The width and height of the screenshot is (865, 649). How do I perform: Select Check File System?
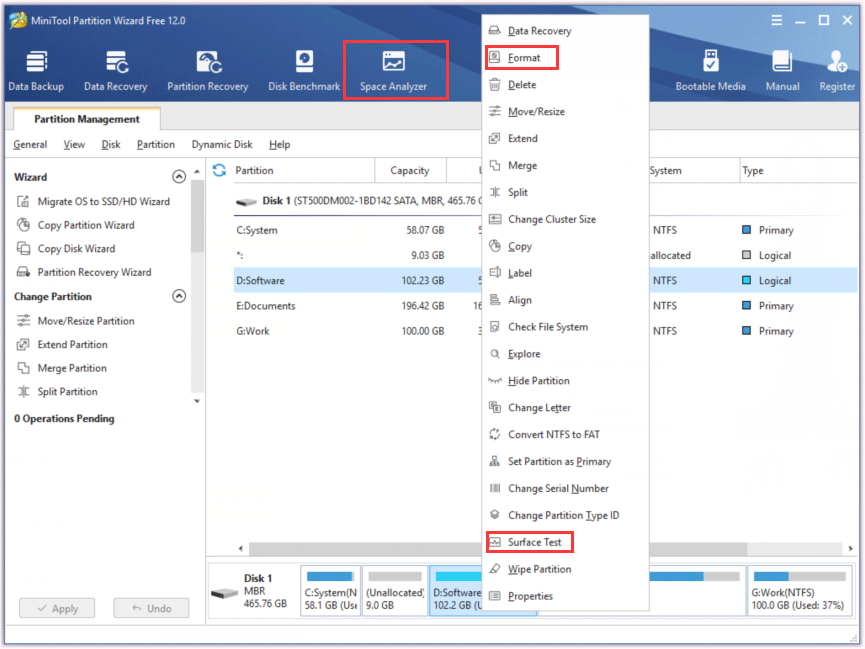(565, 327)
